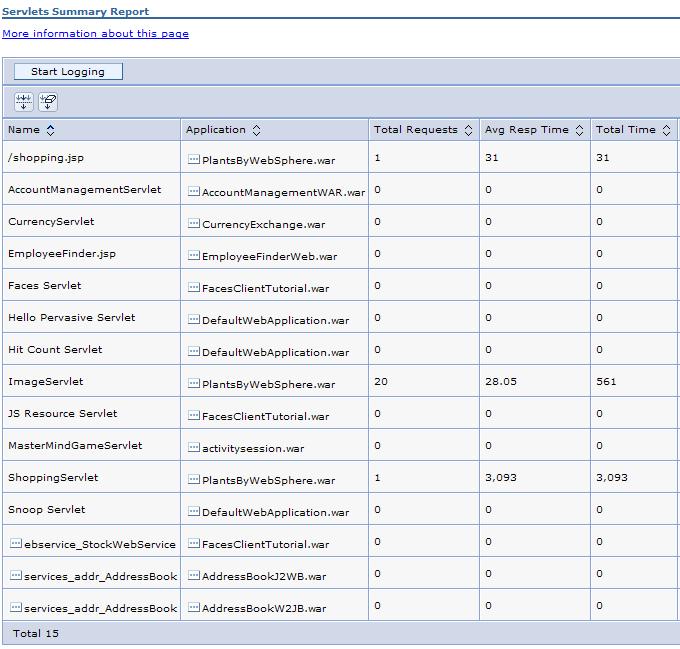Click the Total 15 footer text
This screenshot has width=680, height=649.
[36, 634]
